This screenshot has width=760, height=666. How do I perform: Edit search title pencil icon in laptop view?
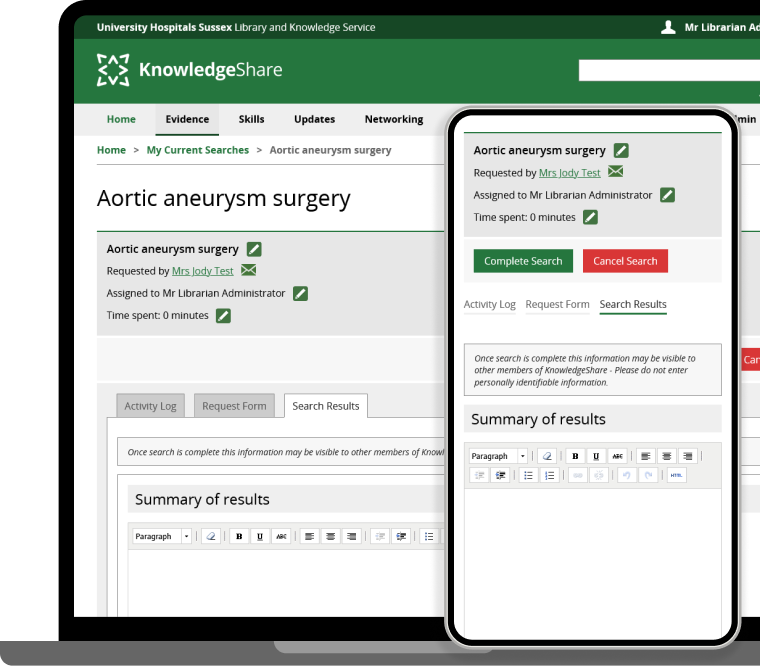click(x=254, y=249)
